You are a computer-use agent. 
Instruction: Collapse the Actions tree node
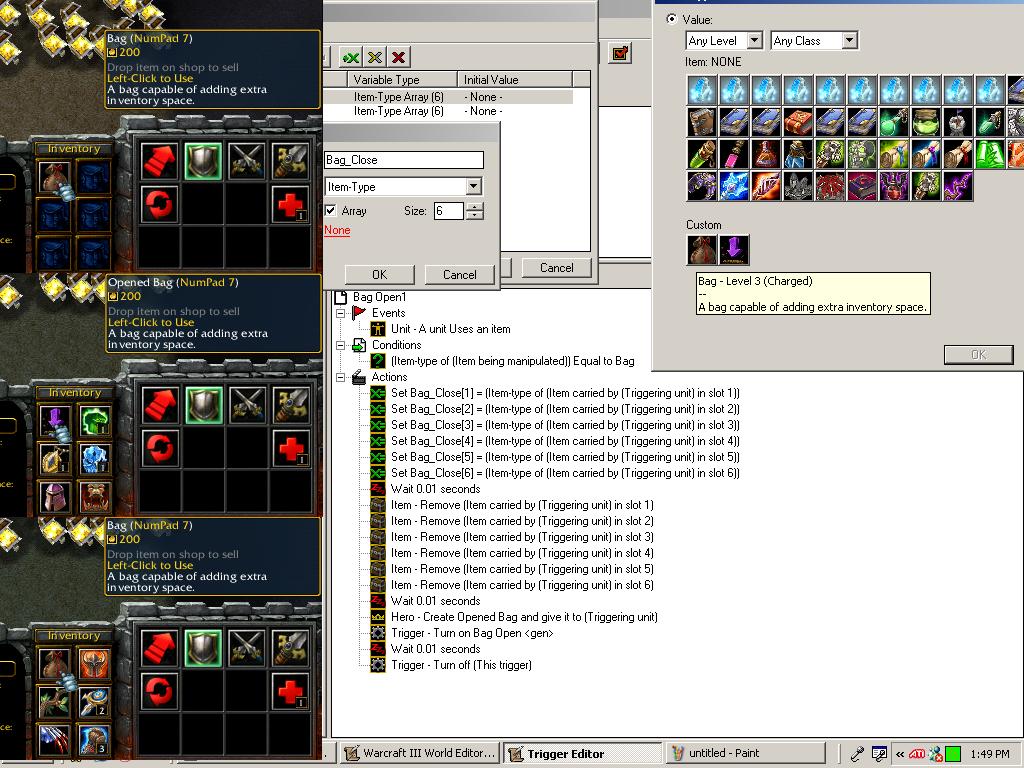point(340,377)
